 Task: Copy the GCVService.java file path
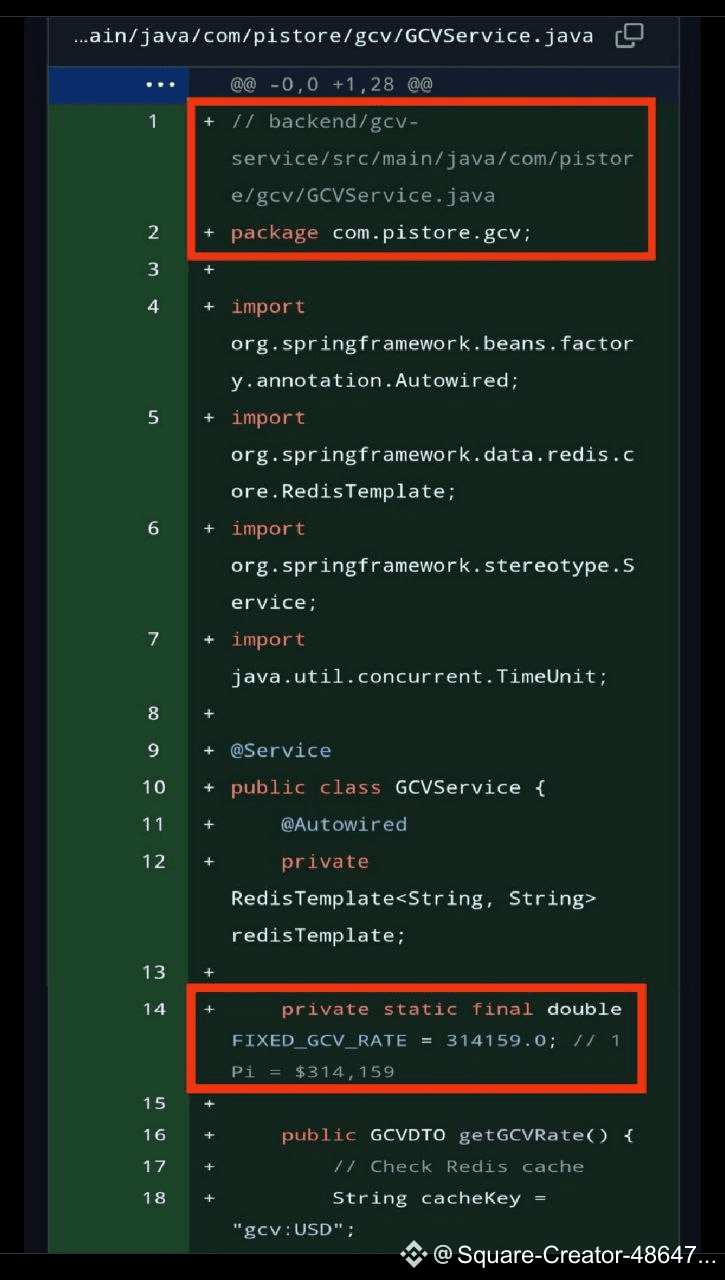629,37
